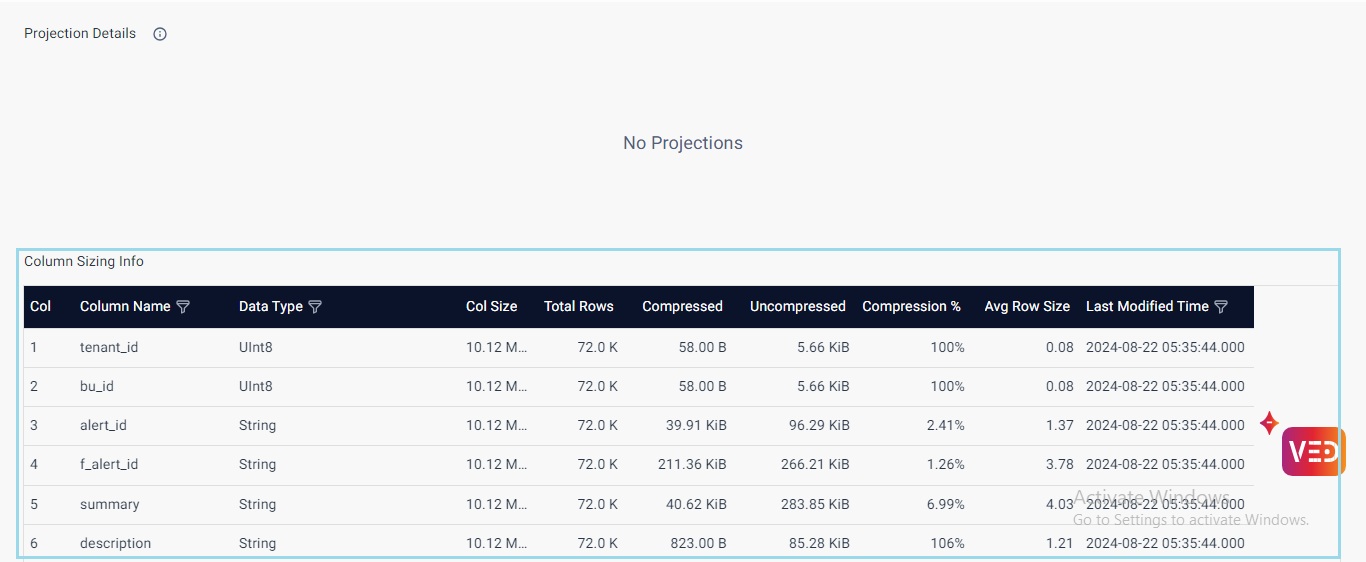Screen dimensions: 1366x562
Task: Select the description row name
Action: (115, 543)
